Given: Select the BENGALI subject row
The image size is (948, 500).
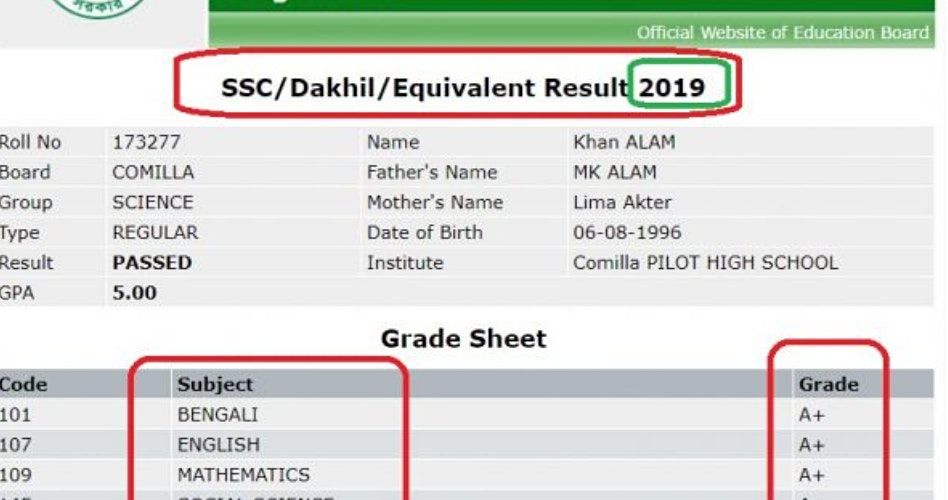Looking at the screenshot, I should [x=217, y=415].
